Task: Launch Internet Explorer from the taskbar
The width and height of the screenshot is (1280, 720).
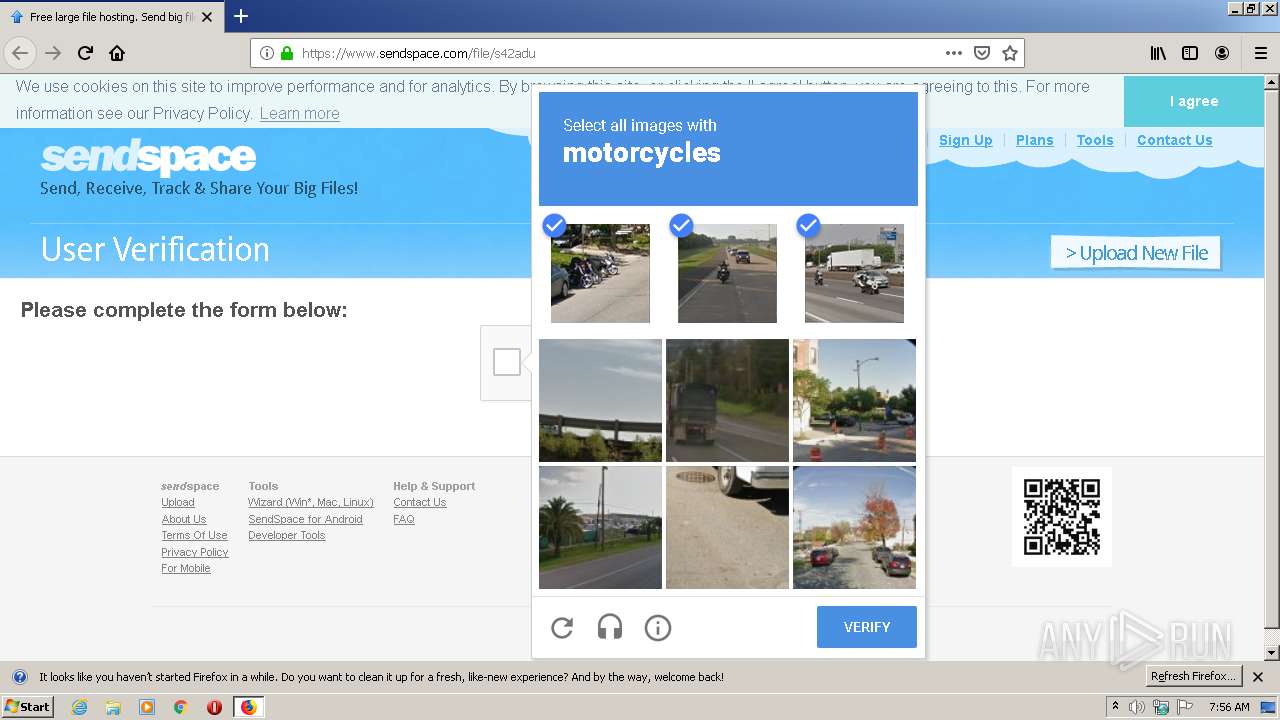Action: (79, 707)
